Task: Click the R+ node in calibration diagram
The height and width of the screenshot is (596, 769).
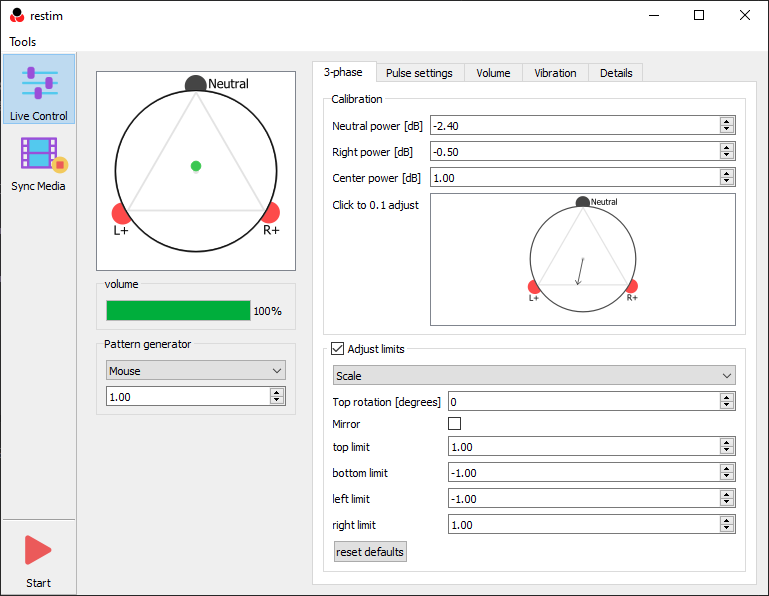Action: point(632,286)
